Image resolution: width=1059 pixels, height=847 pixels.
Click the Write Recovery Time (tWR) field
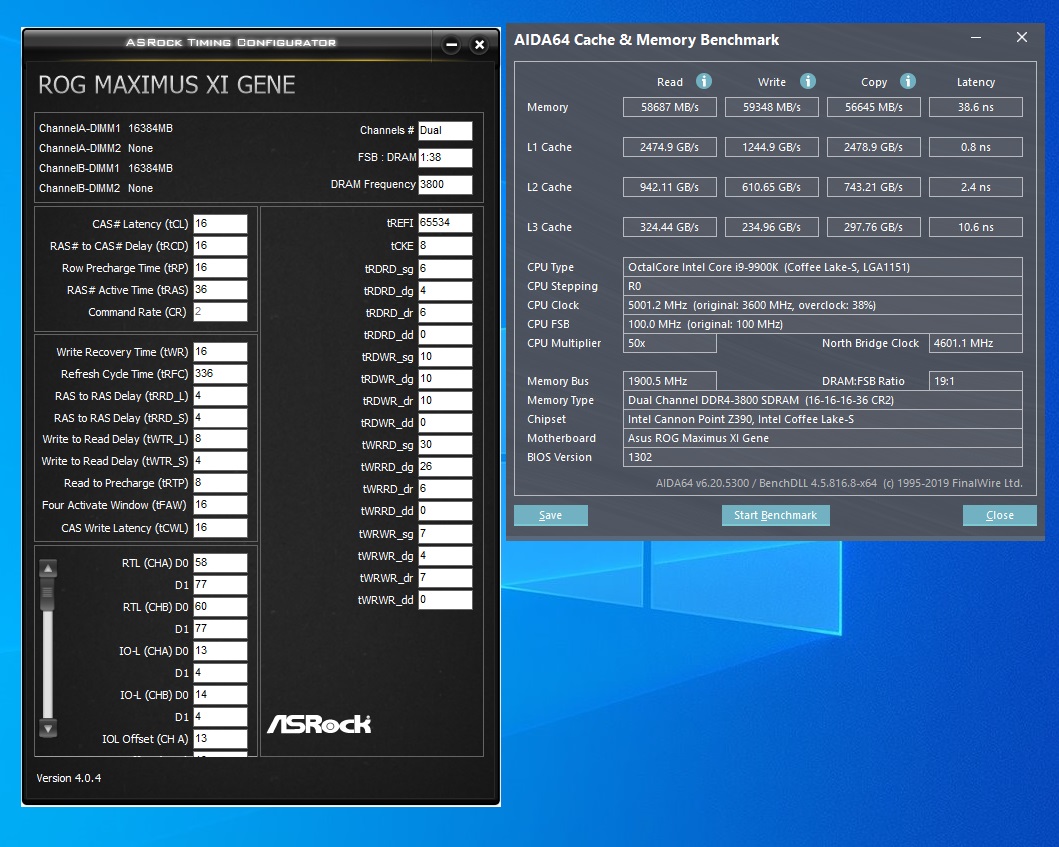pyautogui.click(x=220, y=352)
